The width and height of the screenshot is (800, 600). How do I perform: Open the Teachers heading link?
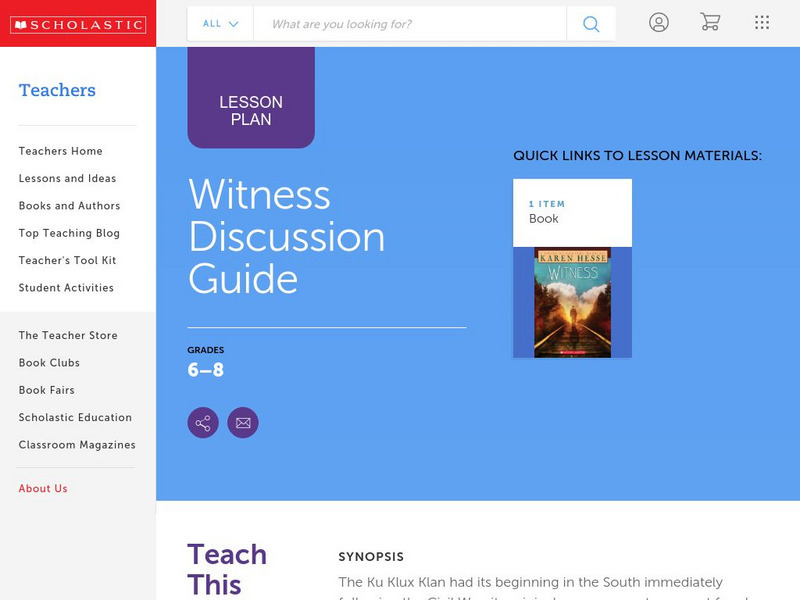point(57,90)
